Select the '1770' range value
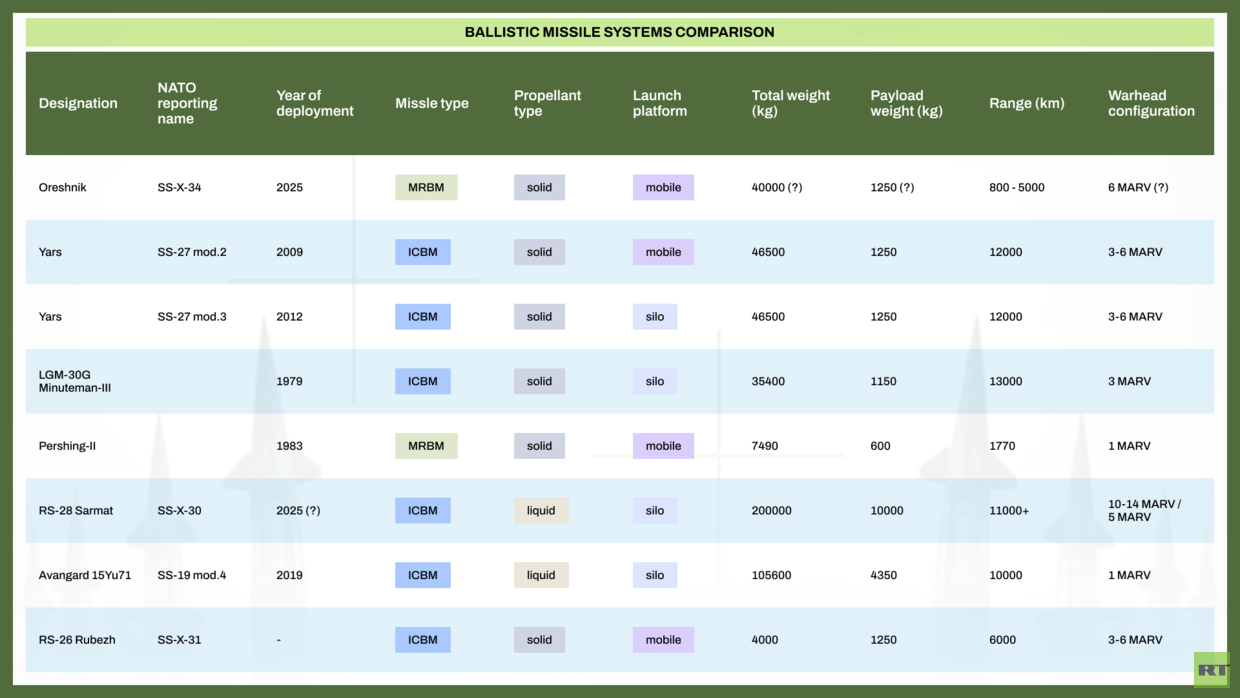This screenshot has height=698, width=1240. click(1002, 446)
